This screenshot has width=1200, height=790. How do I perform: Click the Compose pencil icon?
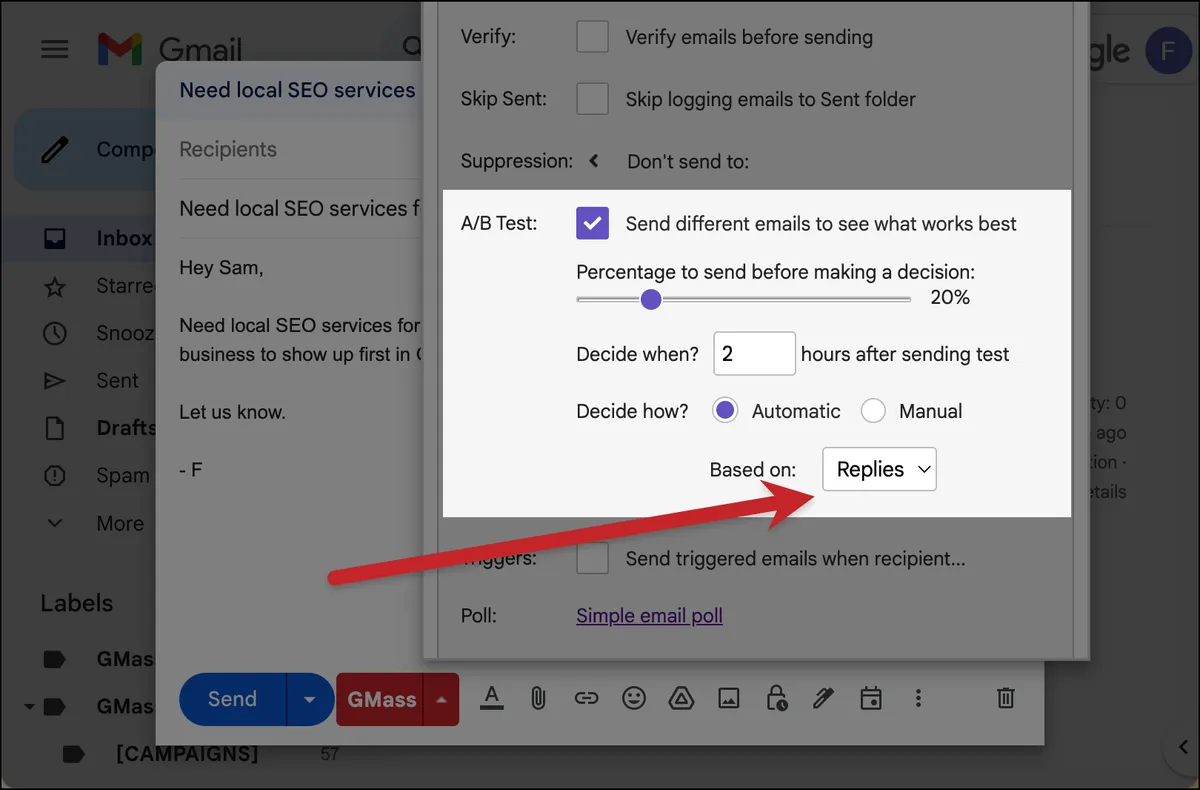pos(56,149)
